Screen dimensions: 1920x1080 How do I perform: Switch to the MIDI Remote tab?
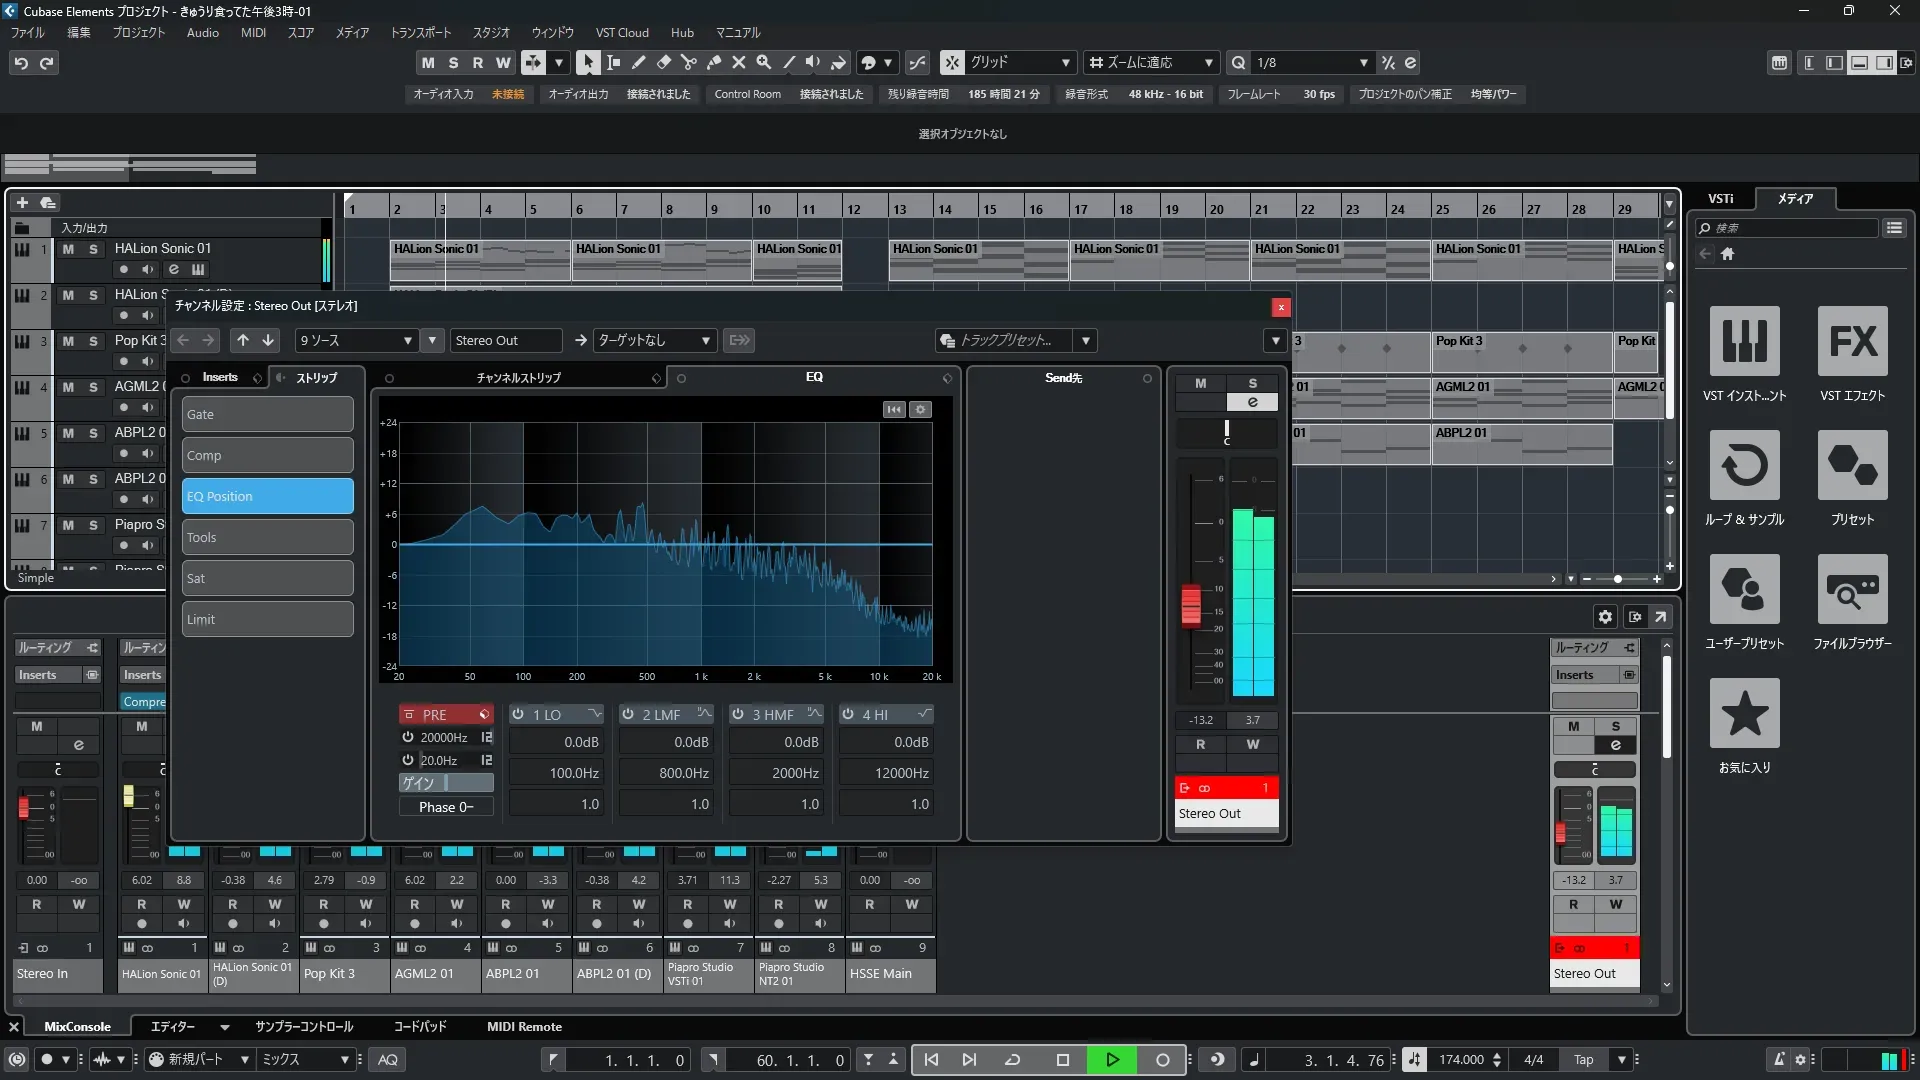(524, 1027)
